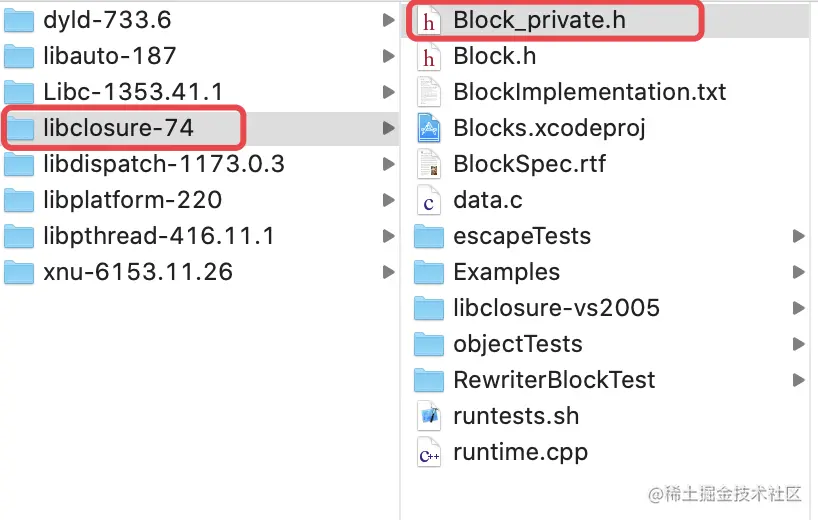Select the libclosure-74 folder

click(118, 128)
